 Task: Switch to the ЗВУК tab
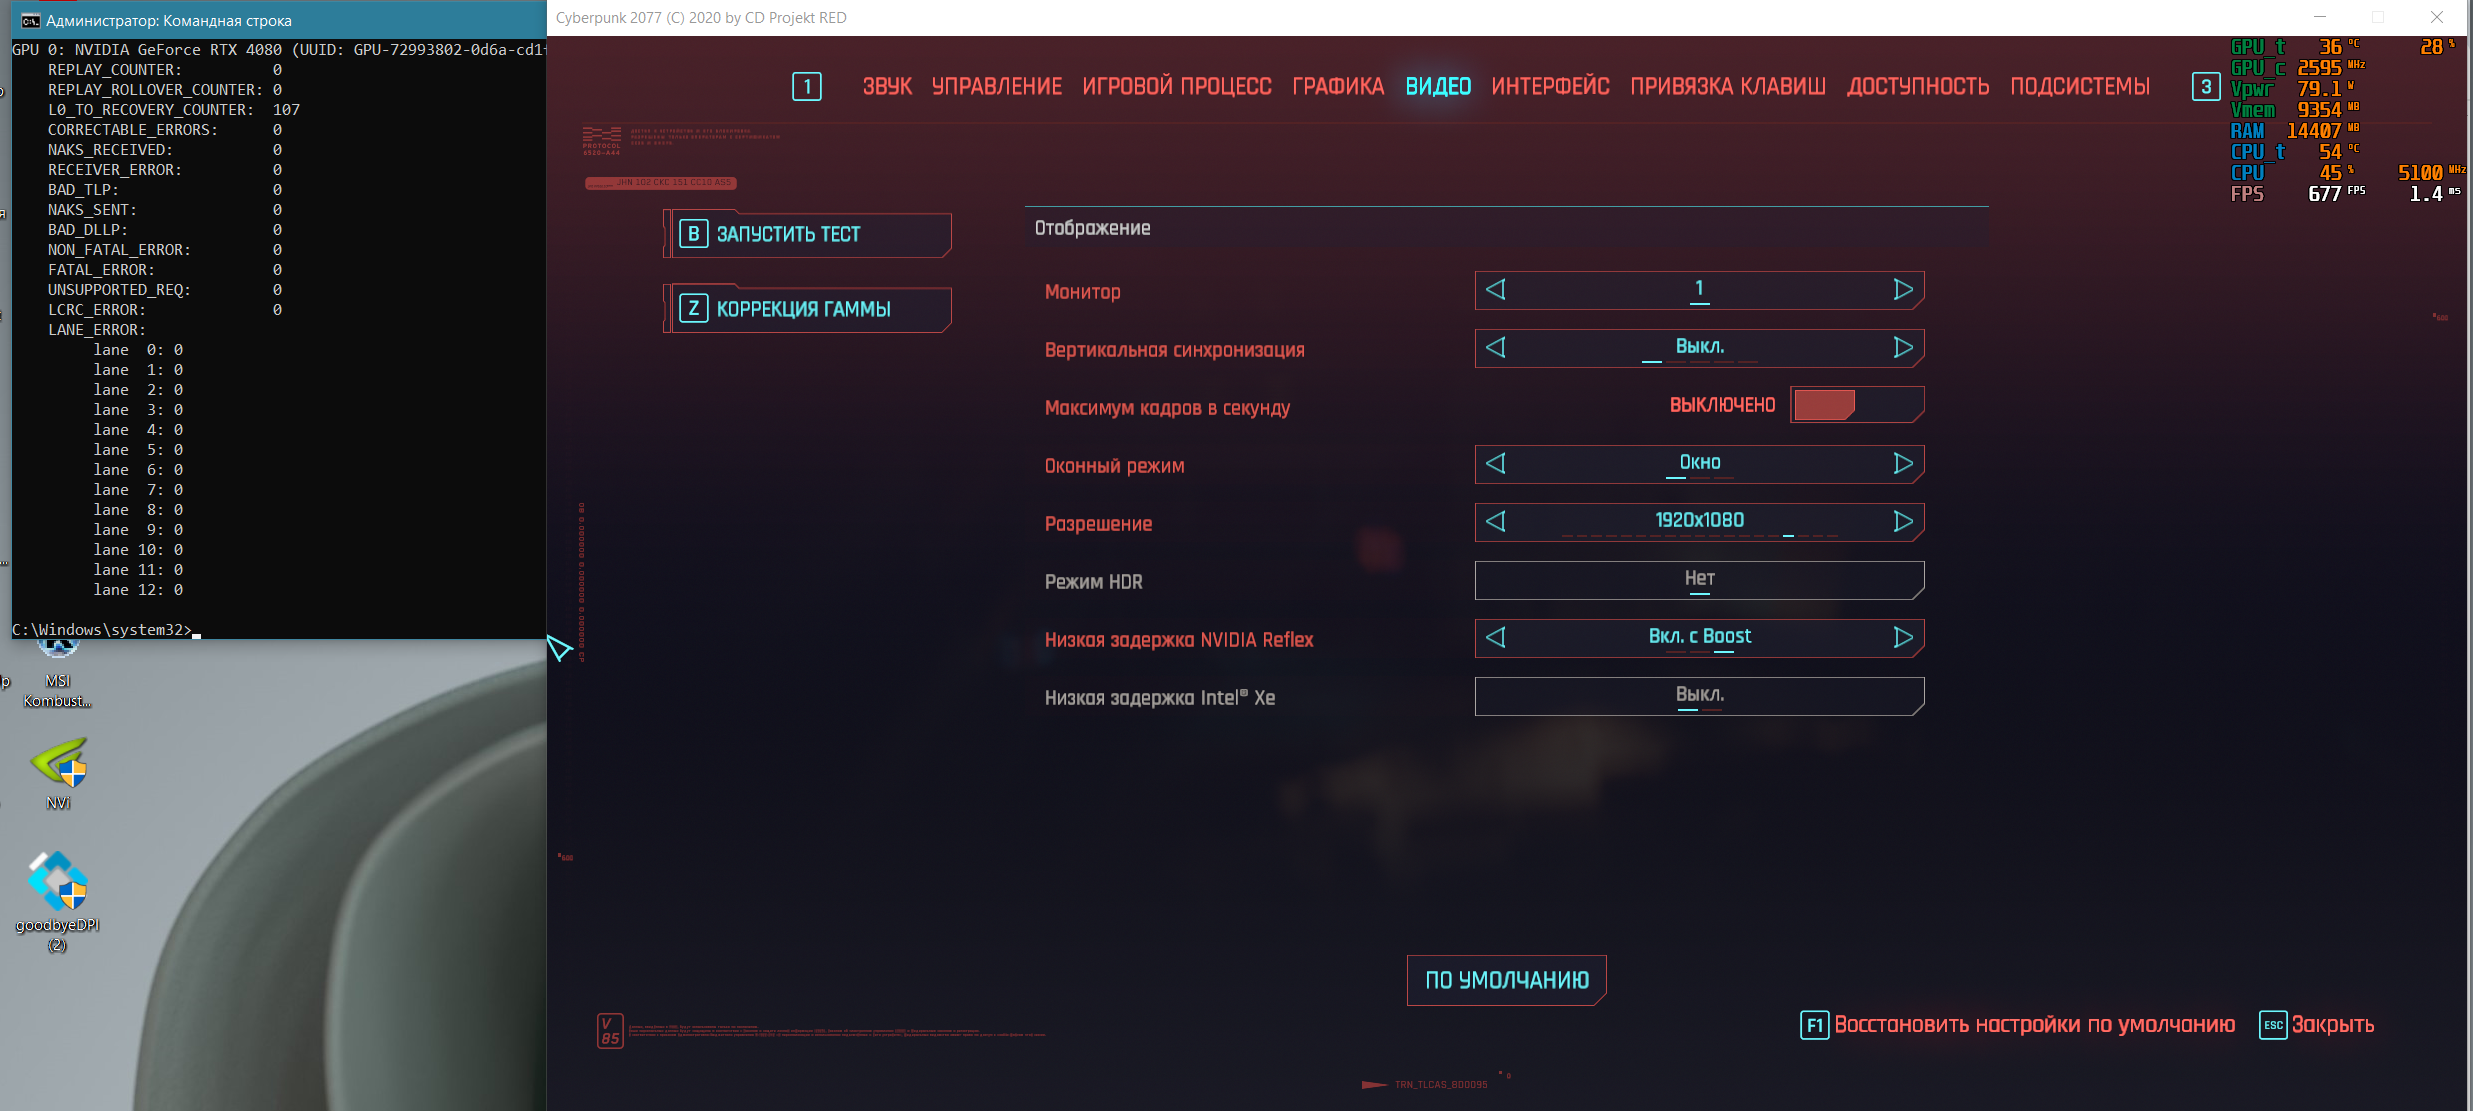tap(887, 87)
